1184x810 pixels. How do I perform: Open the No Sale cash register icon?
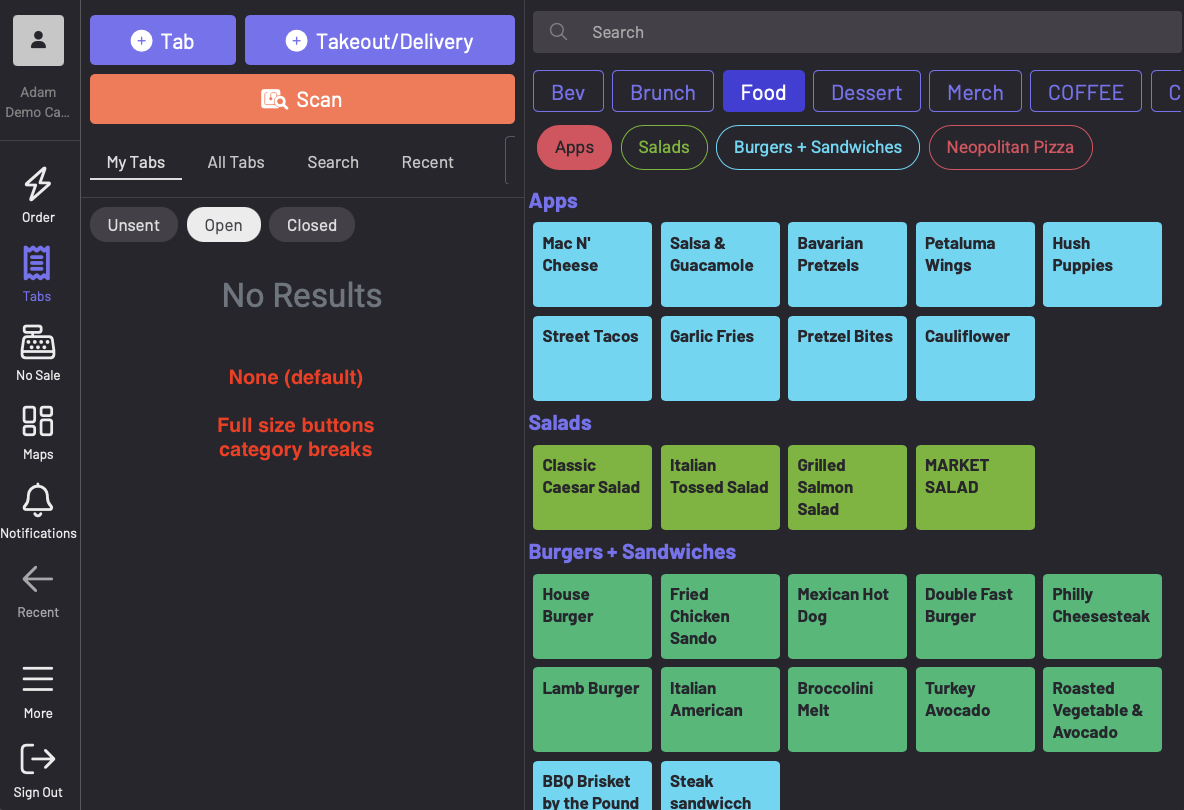tap(38, 343)
